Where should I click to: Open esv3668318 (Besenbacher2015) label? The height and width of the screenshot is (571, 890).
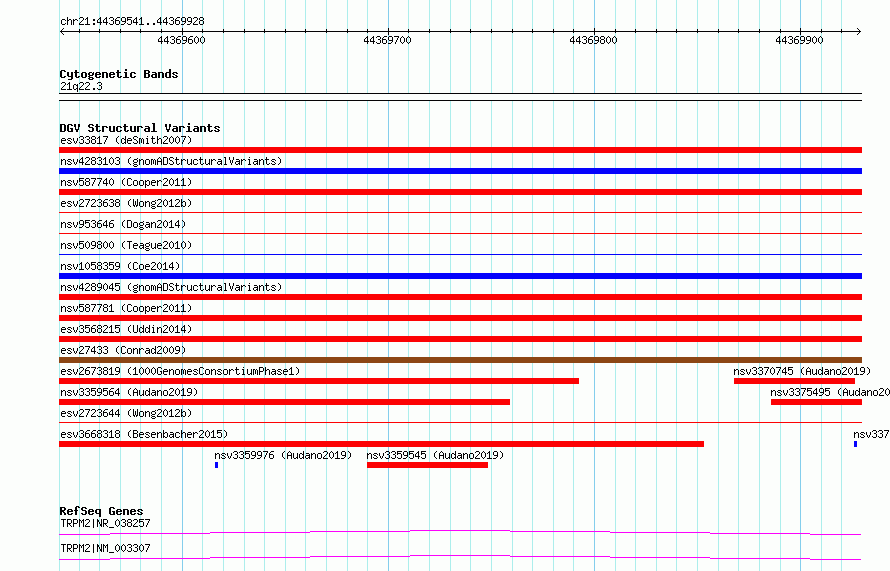point(144,434)
